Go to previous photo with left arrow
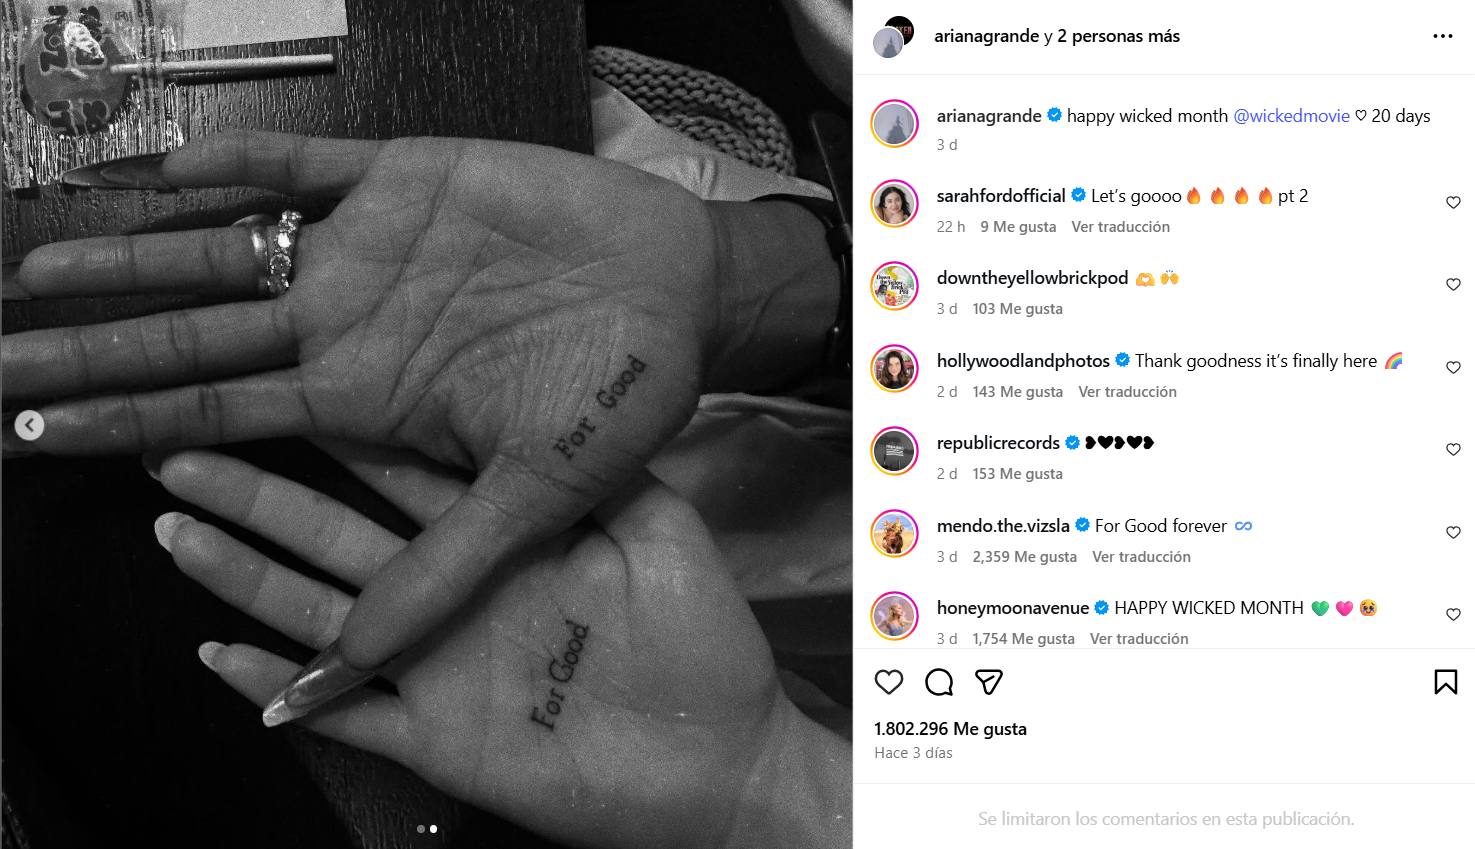The width and height of the screenshot is (1475, 849). point(29,426)
